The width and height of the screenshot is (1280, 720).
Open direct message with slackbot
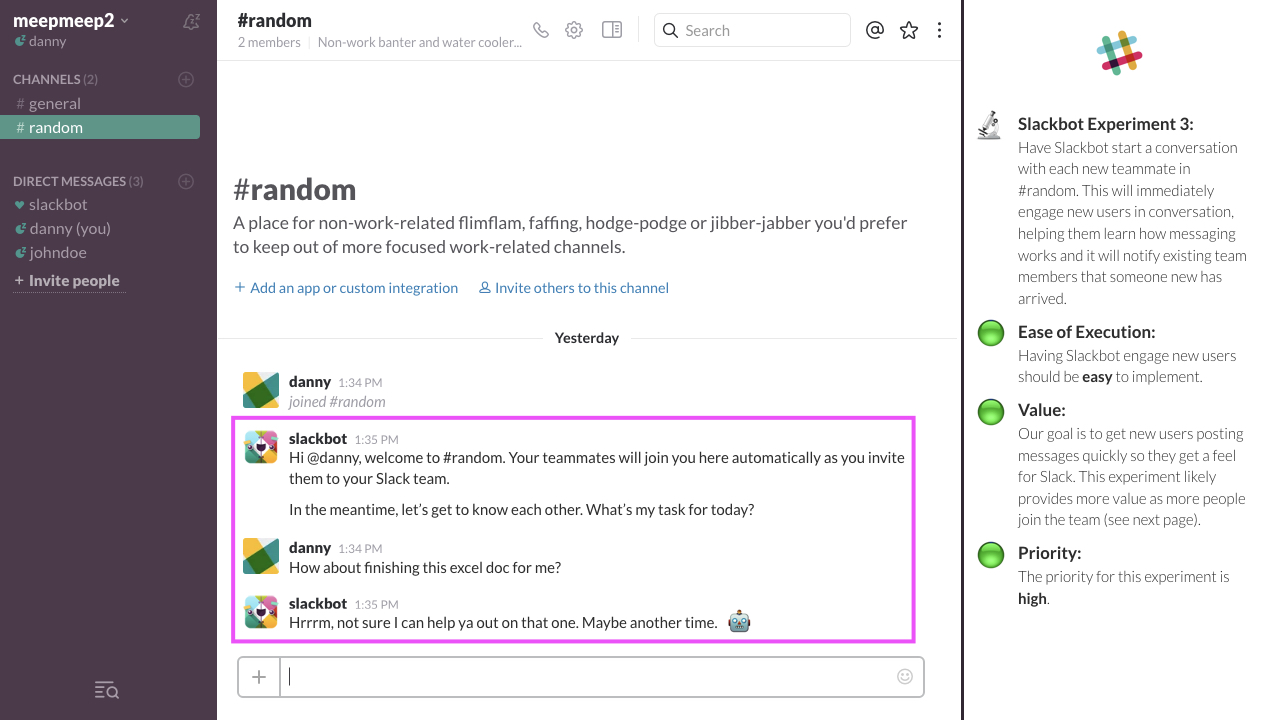click(58, 204)
